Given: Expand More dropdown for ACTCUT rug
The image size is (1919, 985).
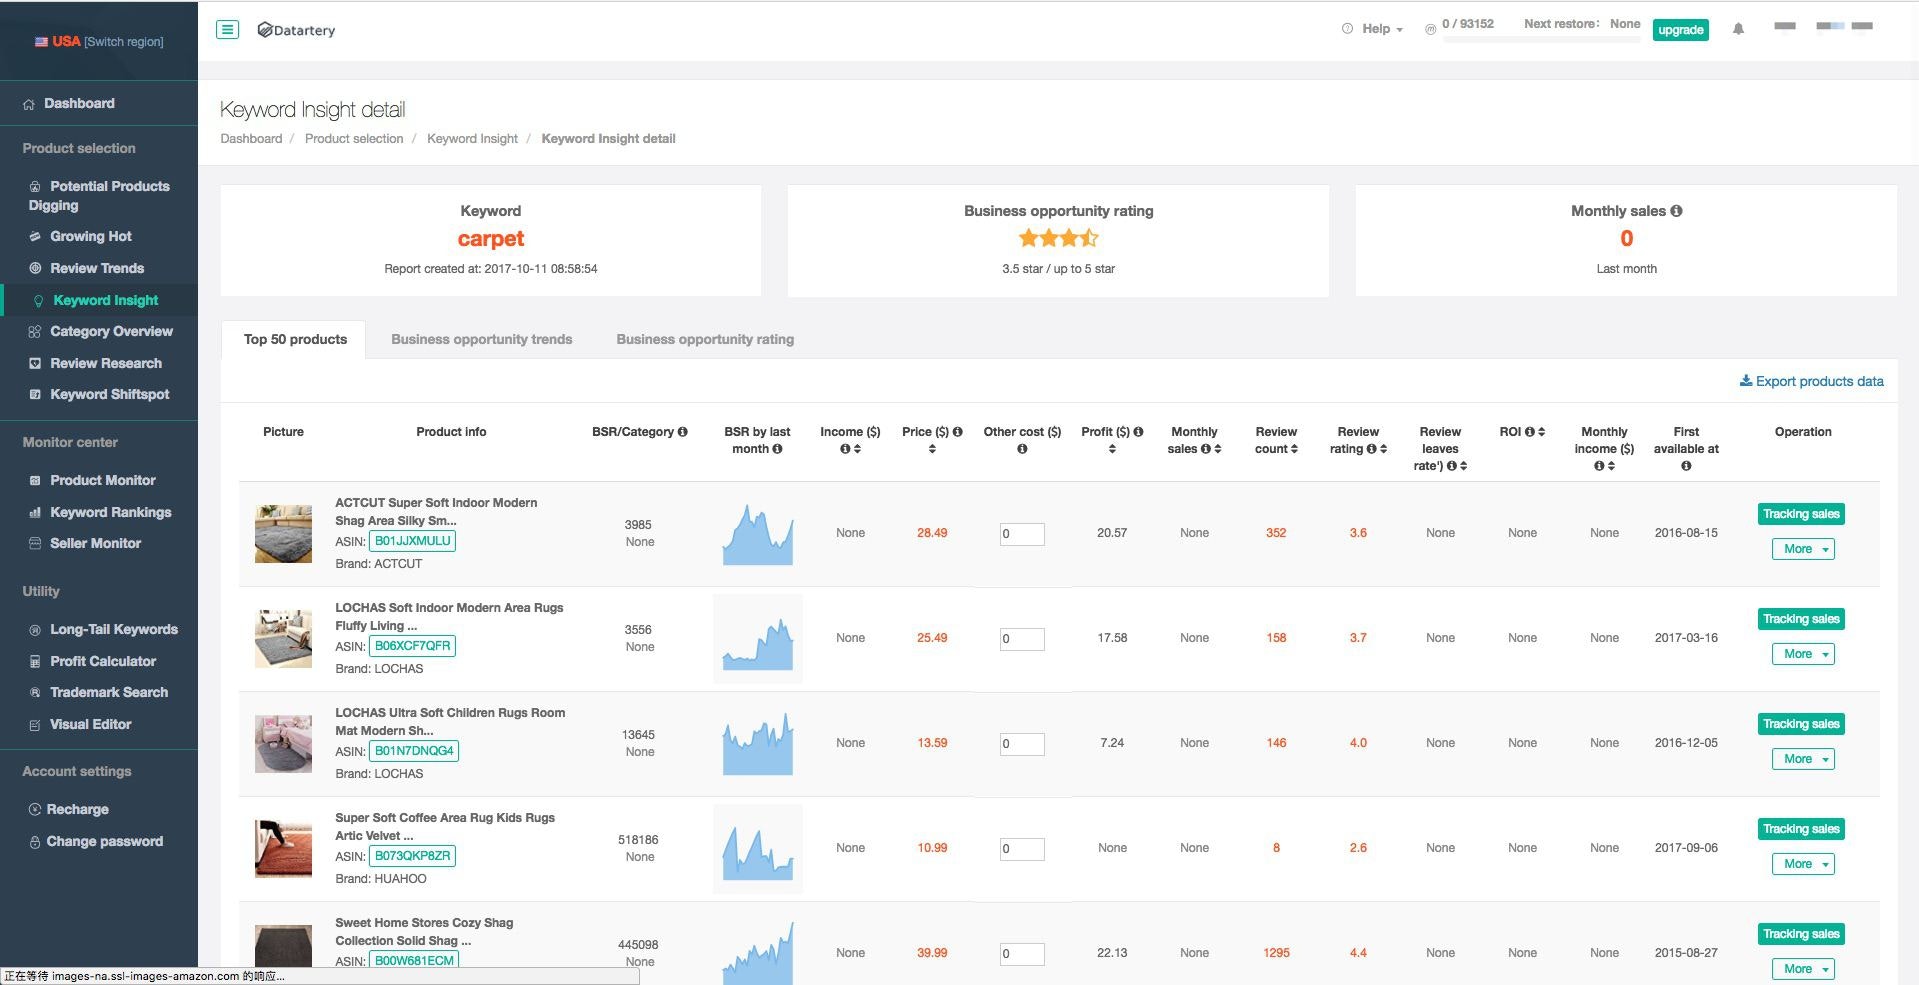Looking at the screenshot, I should (x=1803, y=549).
